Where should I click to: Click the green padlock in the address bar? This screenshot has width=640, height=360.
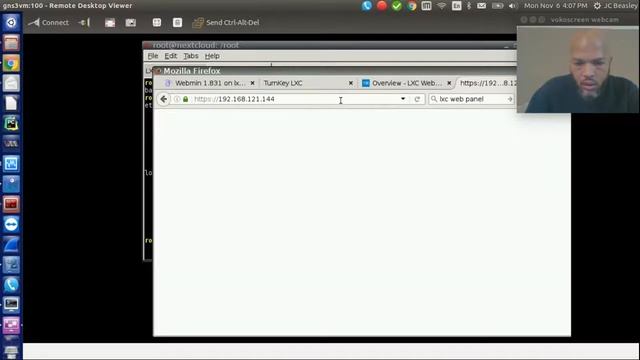[x=186, y=99]
